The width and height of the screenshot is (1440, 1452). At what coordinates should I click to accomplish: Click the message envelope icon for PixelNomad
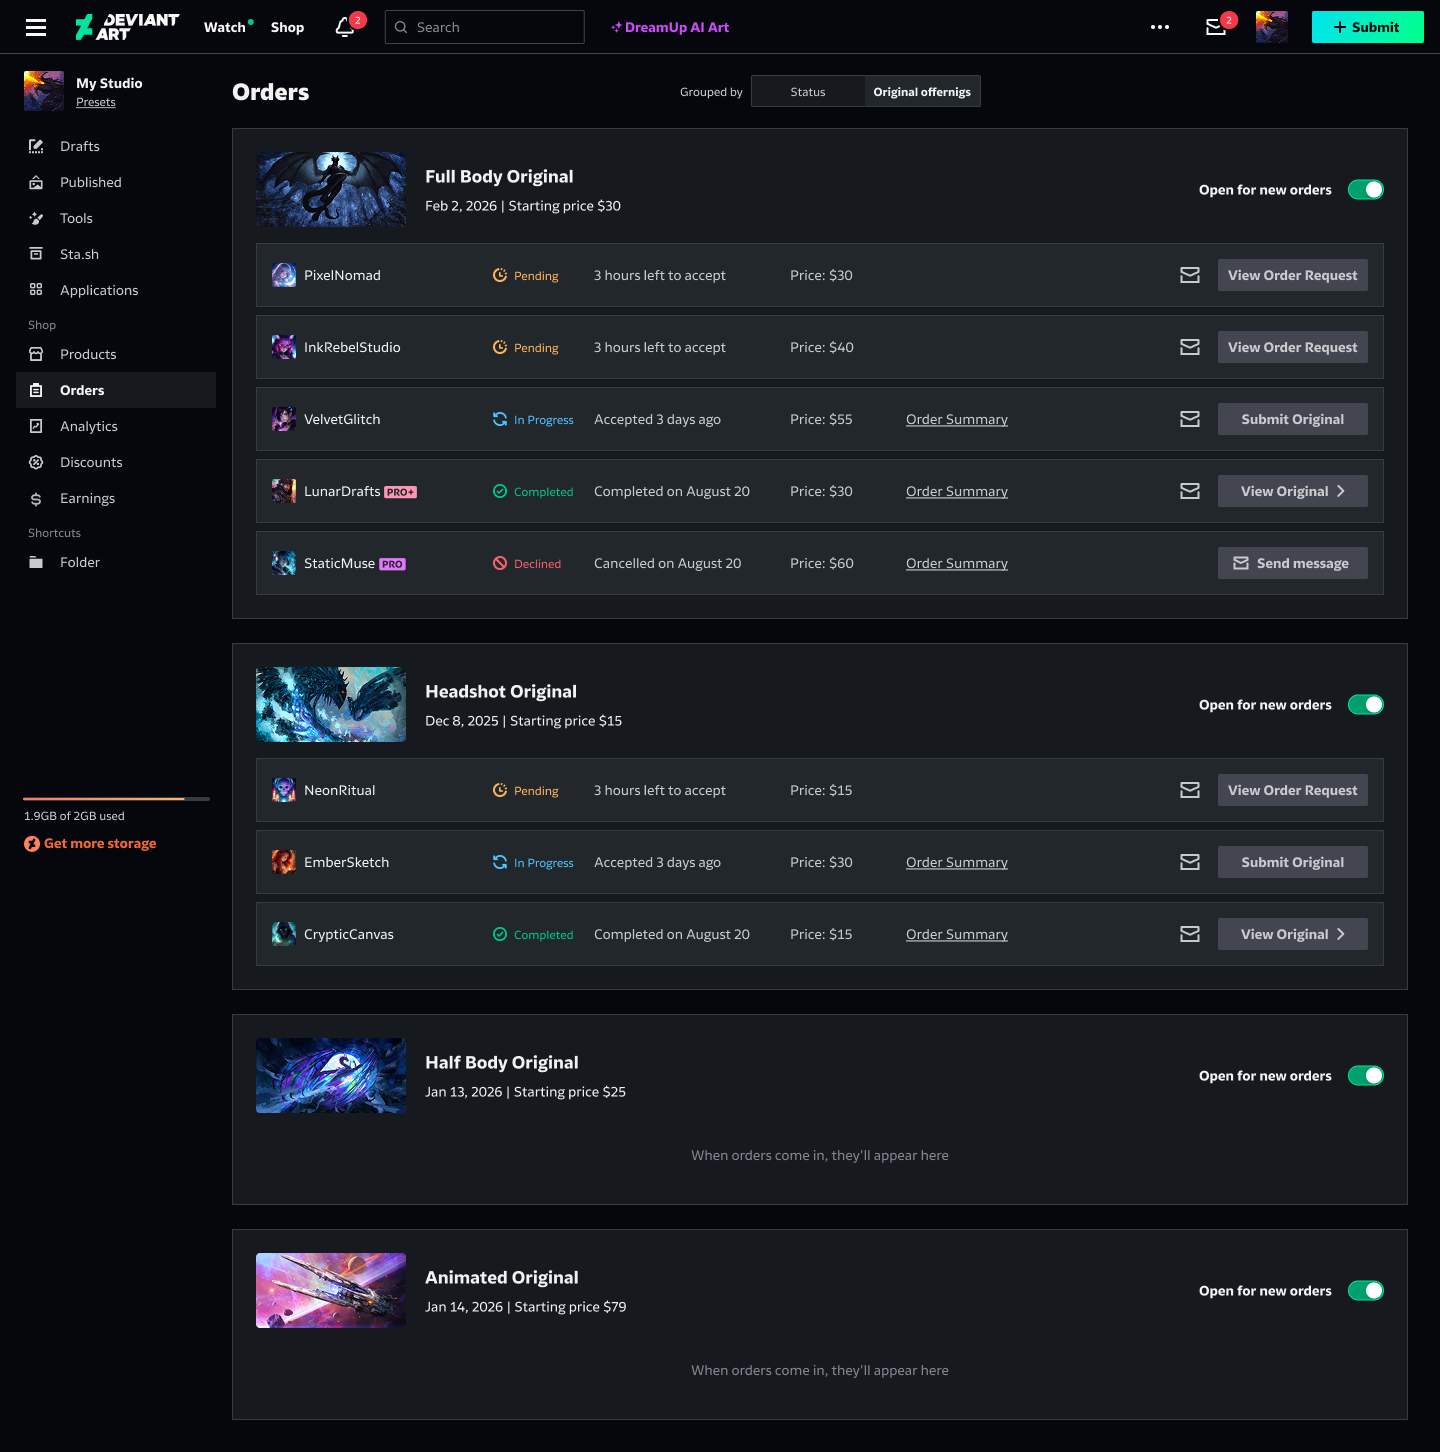(1190, 275)
